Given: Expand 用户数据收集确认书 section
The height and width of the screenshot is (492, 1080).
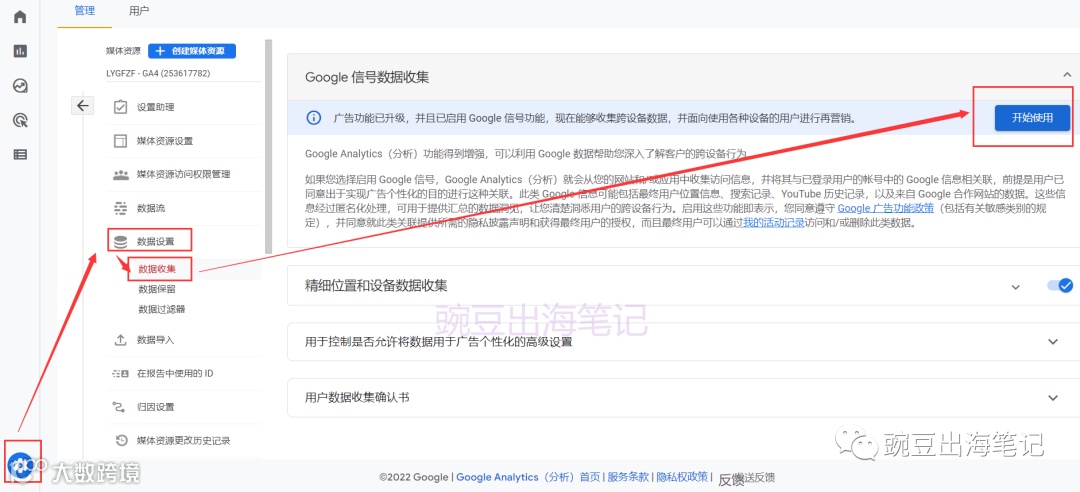Looking at the screenshot, I should [x=1052, y=398].
